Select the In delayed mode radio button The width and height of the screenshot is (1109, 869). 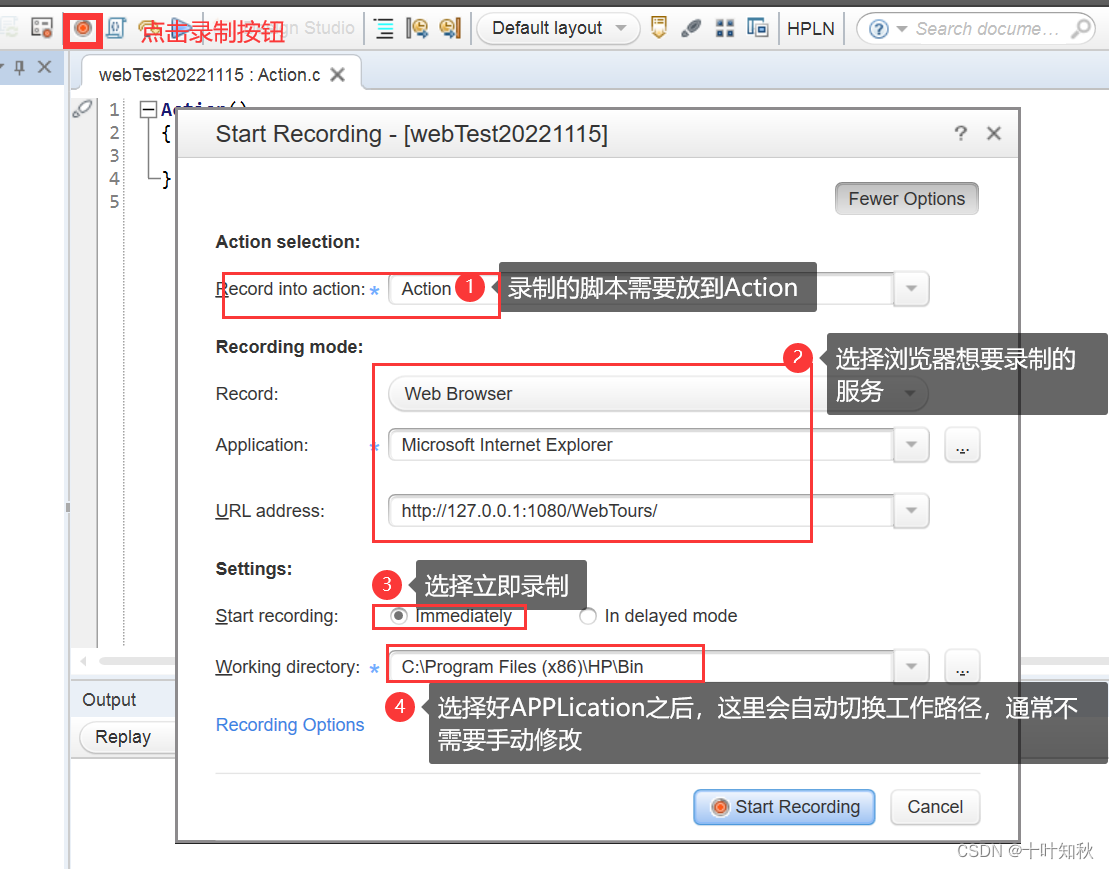pyautogui.click(x=588, y=616)
